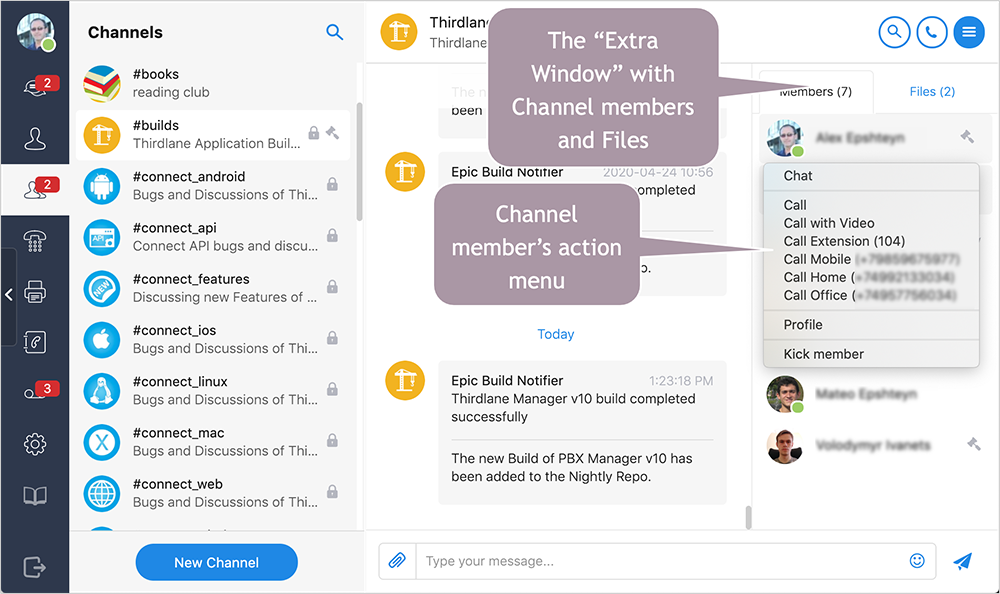Start a call with phone icon in header
1000x594 pixels.
tap(931, 32)
